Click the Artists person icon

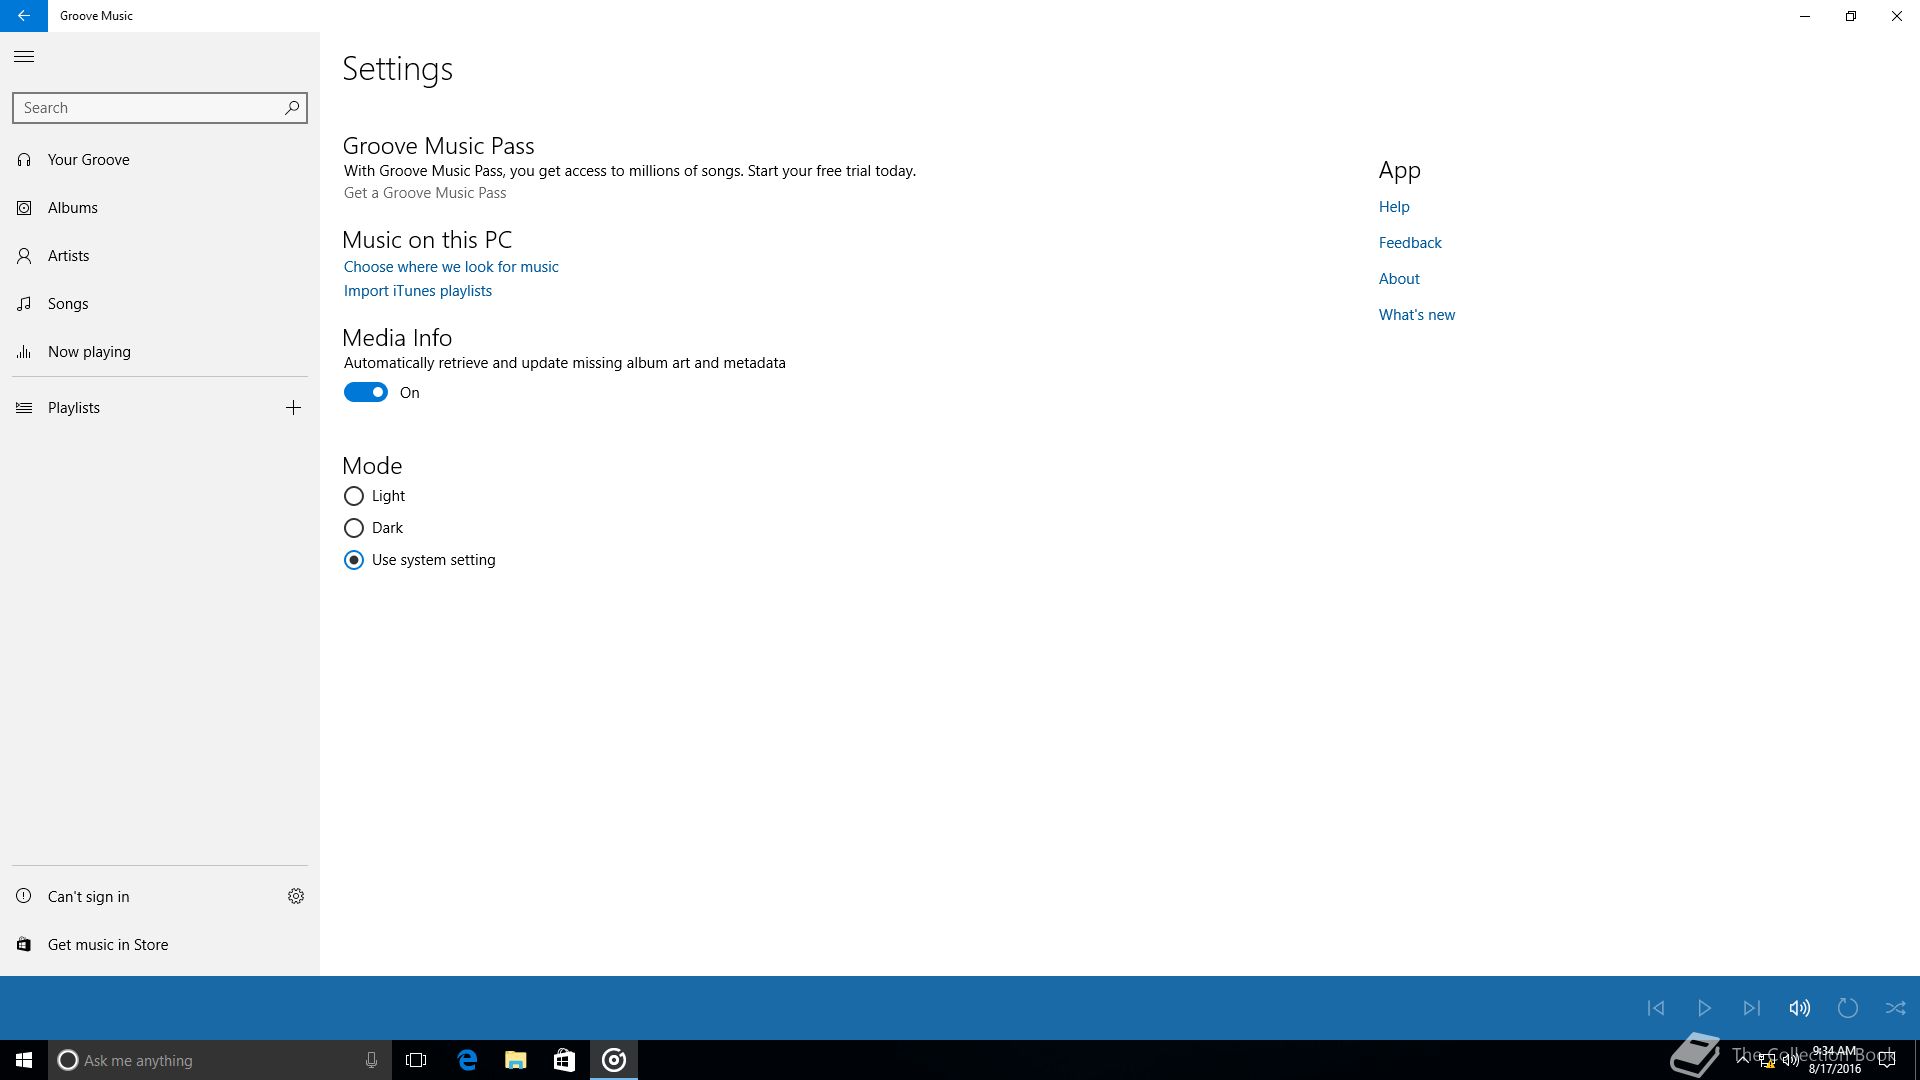[24, 256]
